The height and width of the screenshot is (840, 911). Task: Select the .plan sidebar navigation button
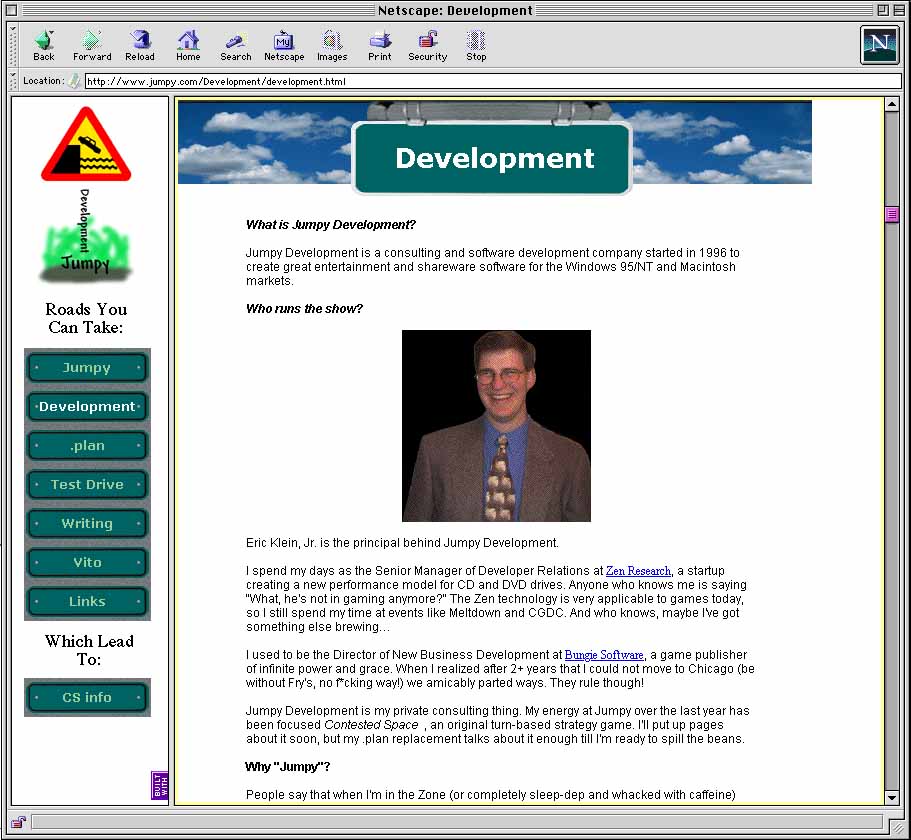click(x=87, y=446)
